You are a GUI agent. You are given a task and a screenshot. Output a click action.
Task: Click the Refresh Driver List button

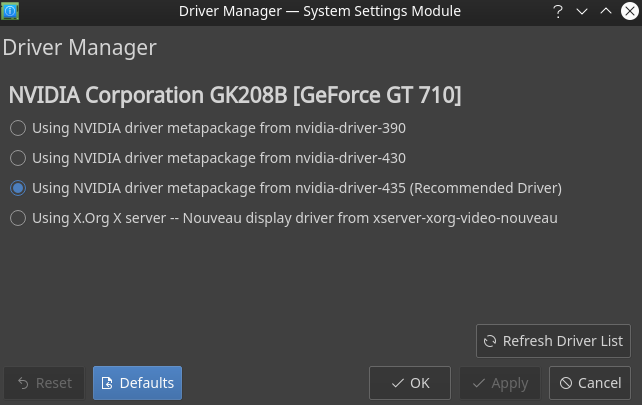[x=553, y=341]
